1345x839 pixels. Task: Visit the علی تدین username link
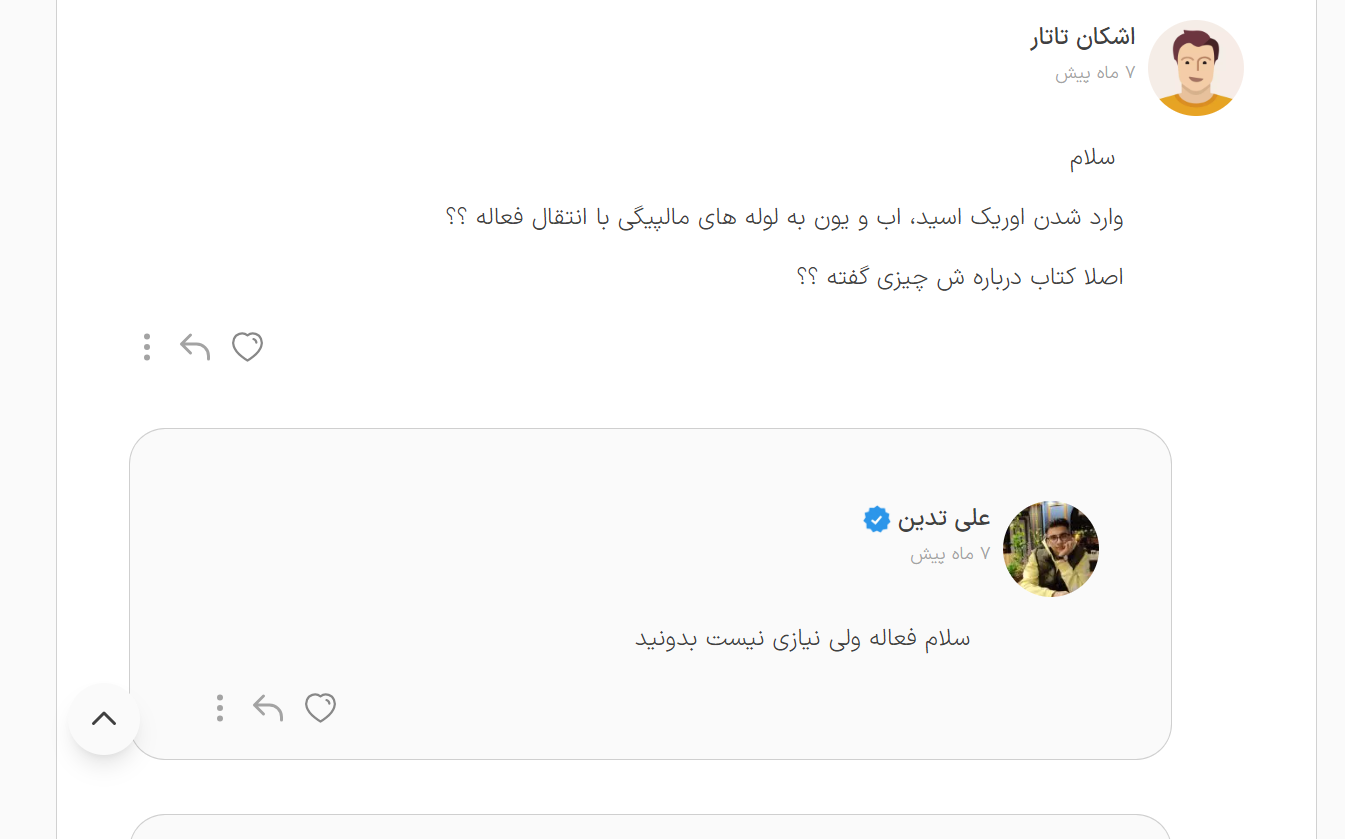point(943,519)
